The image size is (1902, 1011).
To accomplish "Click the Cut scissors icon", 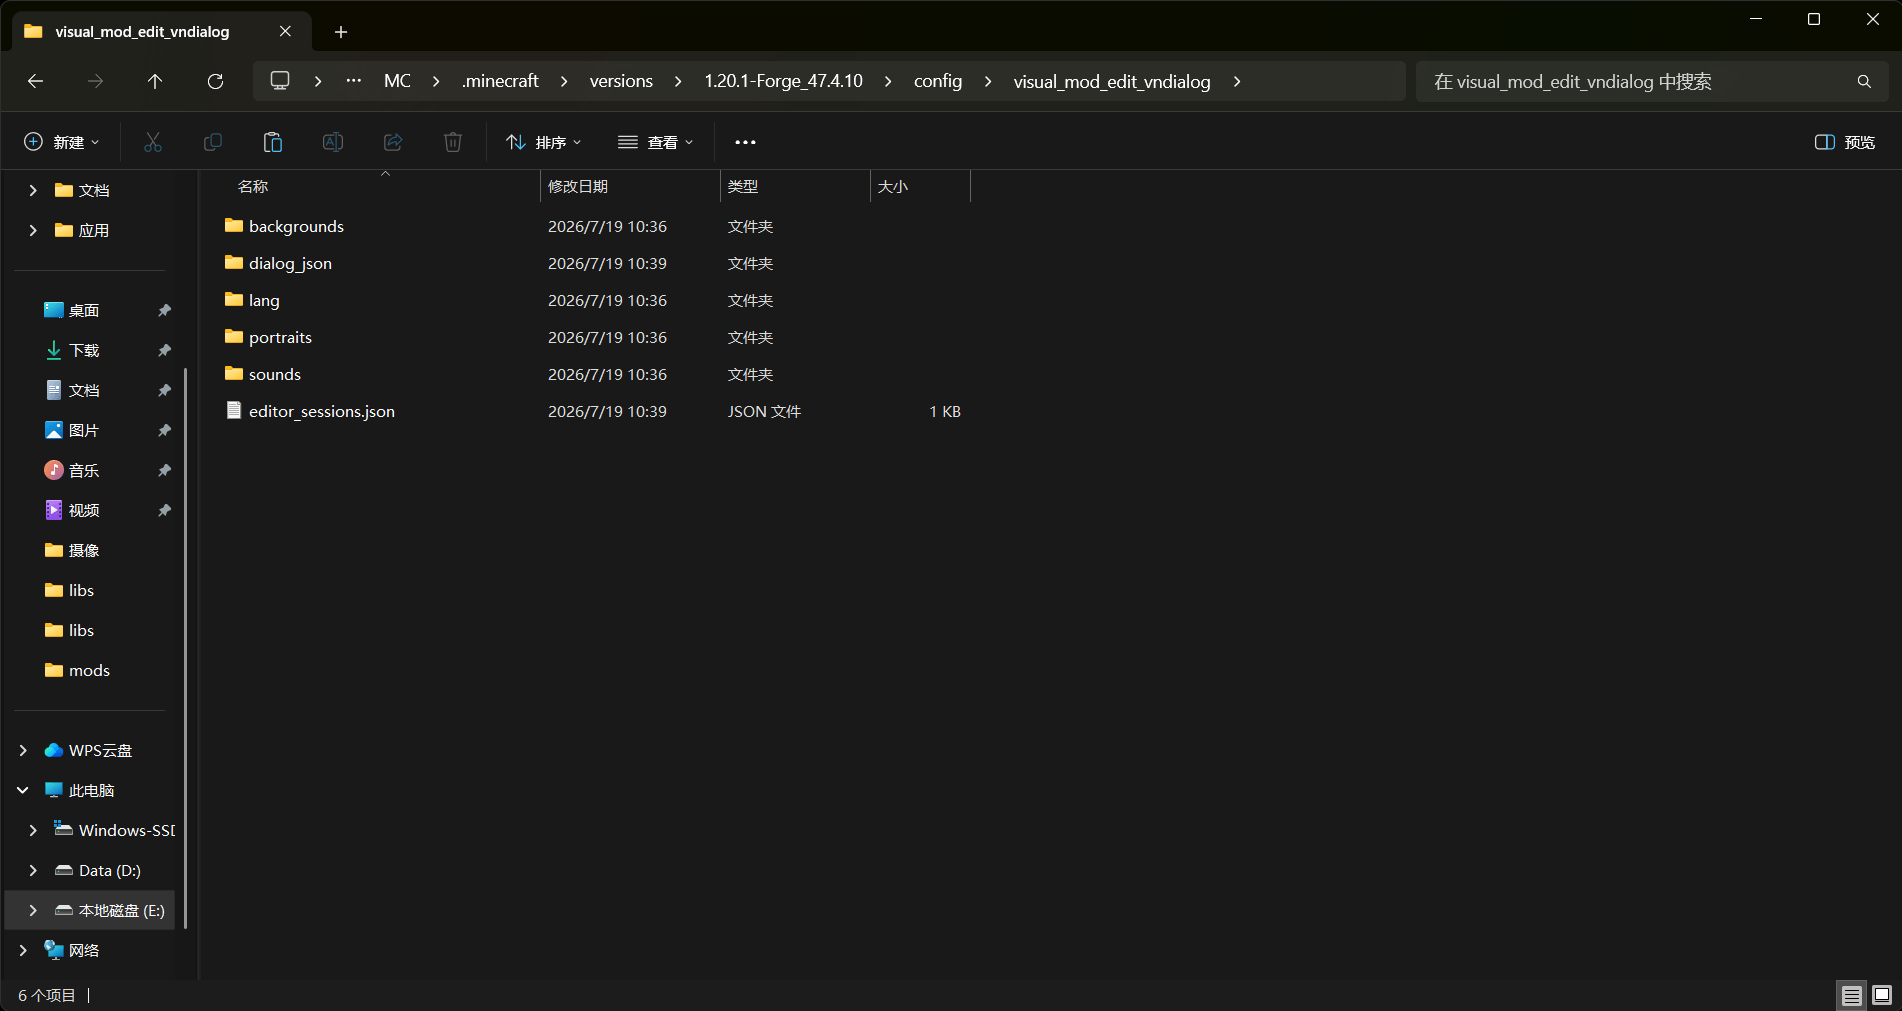I will [x=153, y=142].
